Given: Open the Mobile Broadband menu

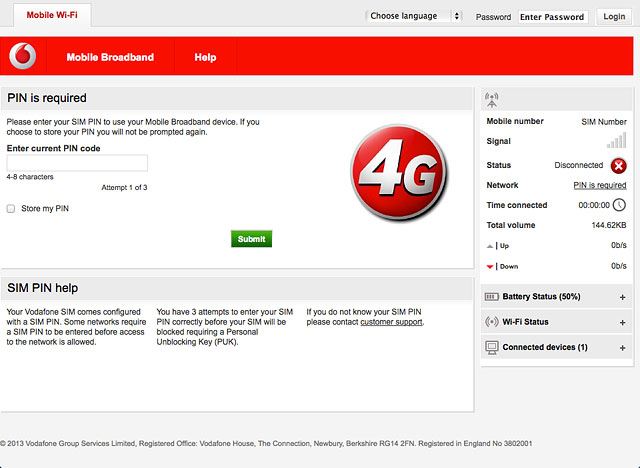Looking at the screenshot, I should coord(110,57).
